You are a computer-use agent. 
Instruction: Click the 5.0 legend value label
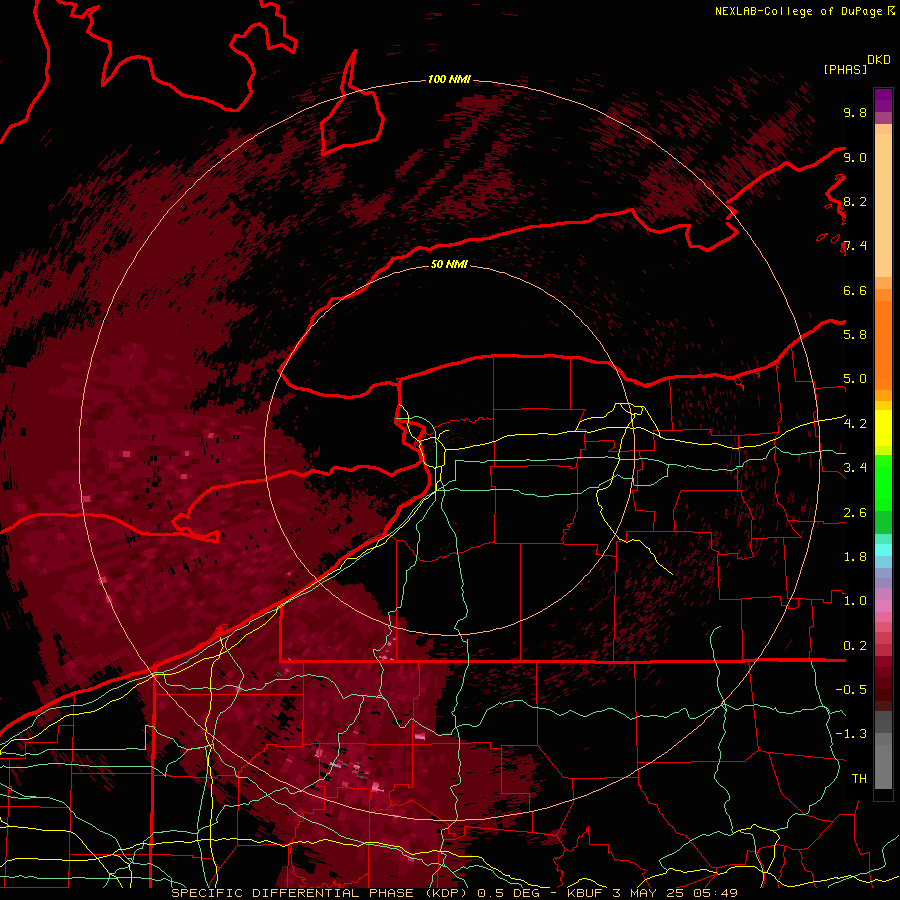[855, 379]
